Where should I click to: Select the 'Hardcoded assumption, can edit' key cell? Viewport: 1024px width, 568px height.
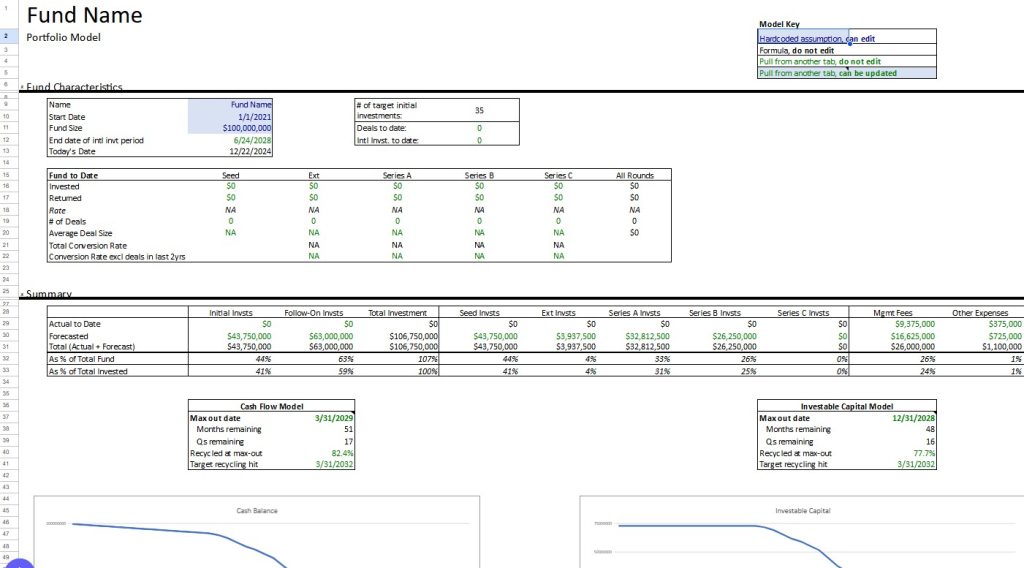(803, 38)
